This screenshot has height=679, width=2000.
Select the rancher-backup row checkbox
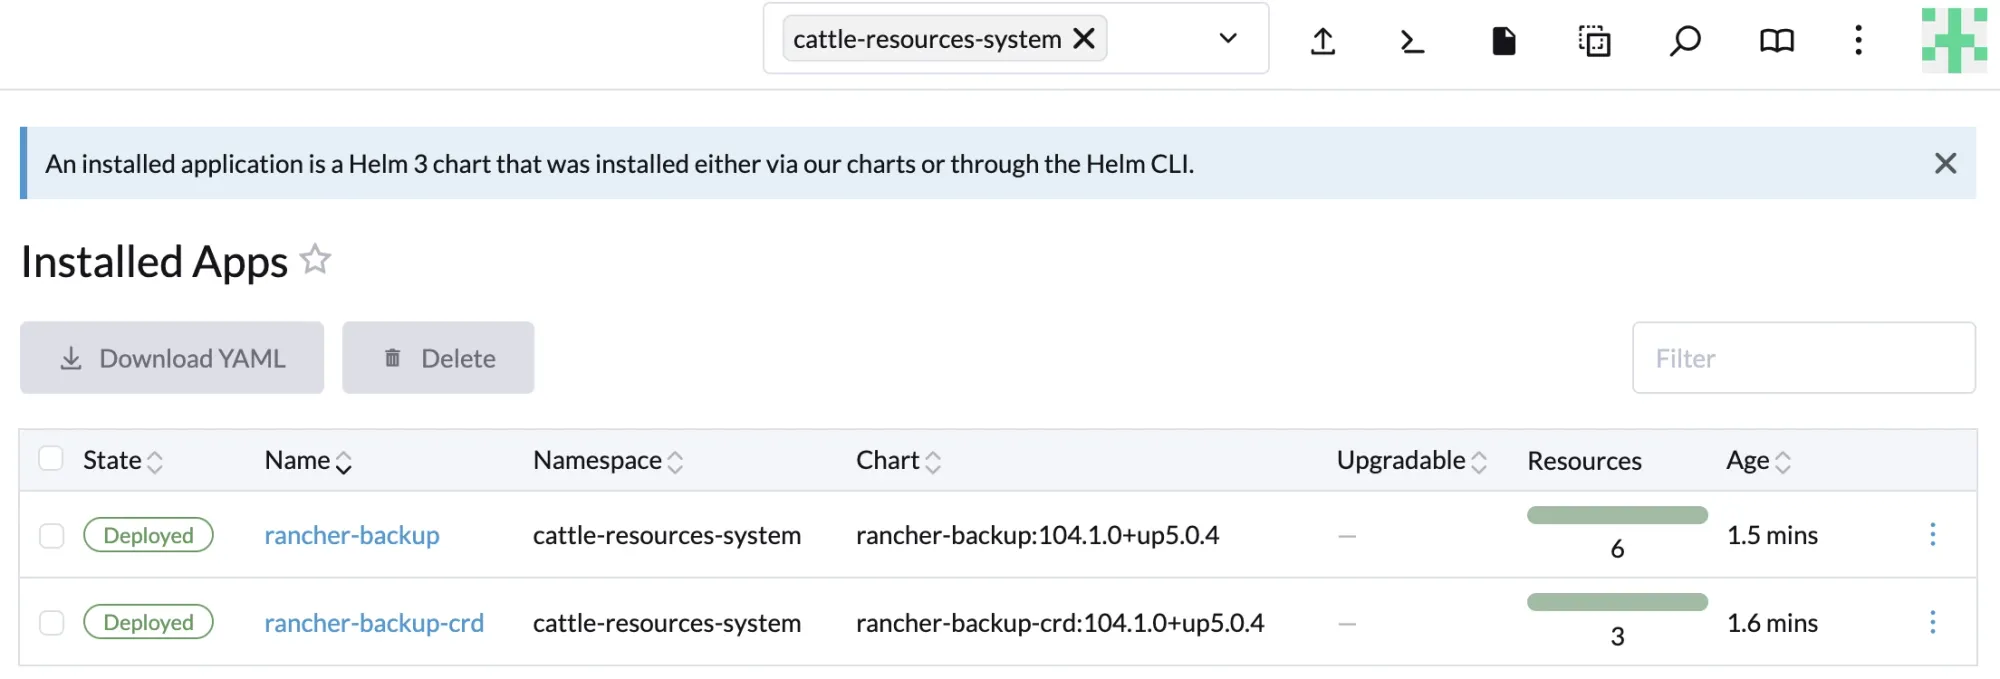coord(52,536)
